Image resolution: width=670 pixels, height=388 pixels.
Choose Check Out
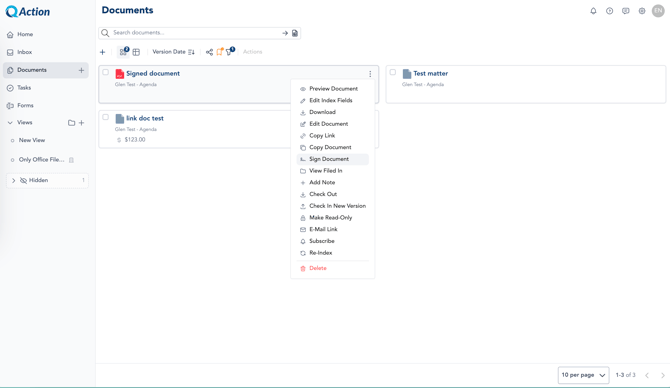[x=332, y=194]
